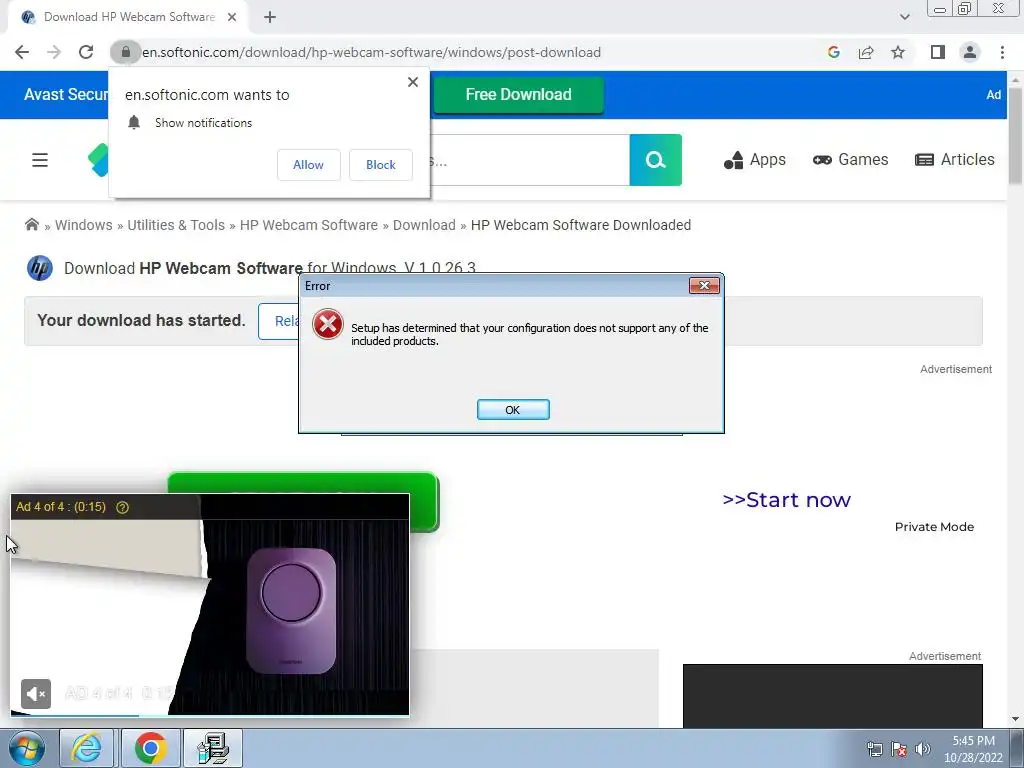Click the address bar URL

coord(372,52)
